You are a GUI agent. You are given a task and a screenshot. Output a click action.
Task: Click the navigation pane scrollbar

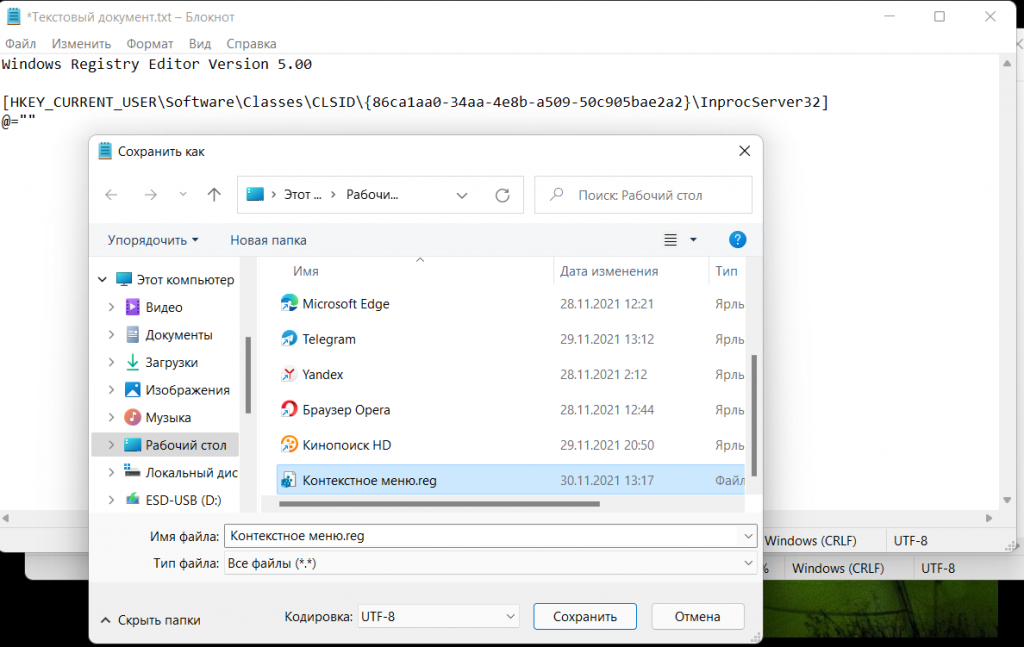click(248, 375)
